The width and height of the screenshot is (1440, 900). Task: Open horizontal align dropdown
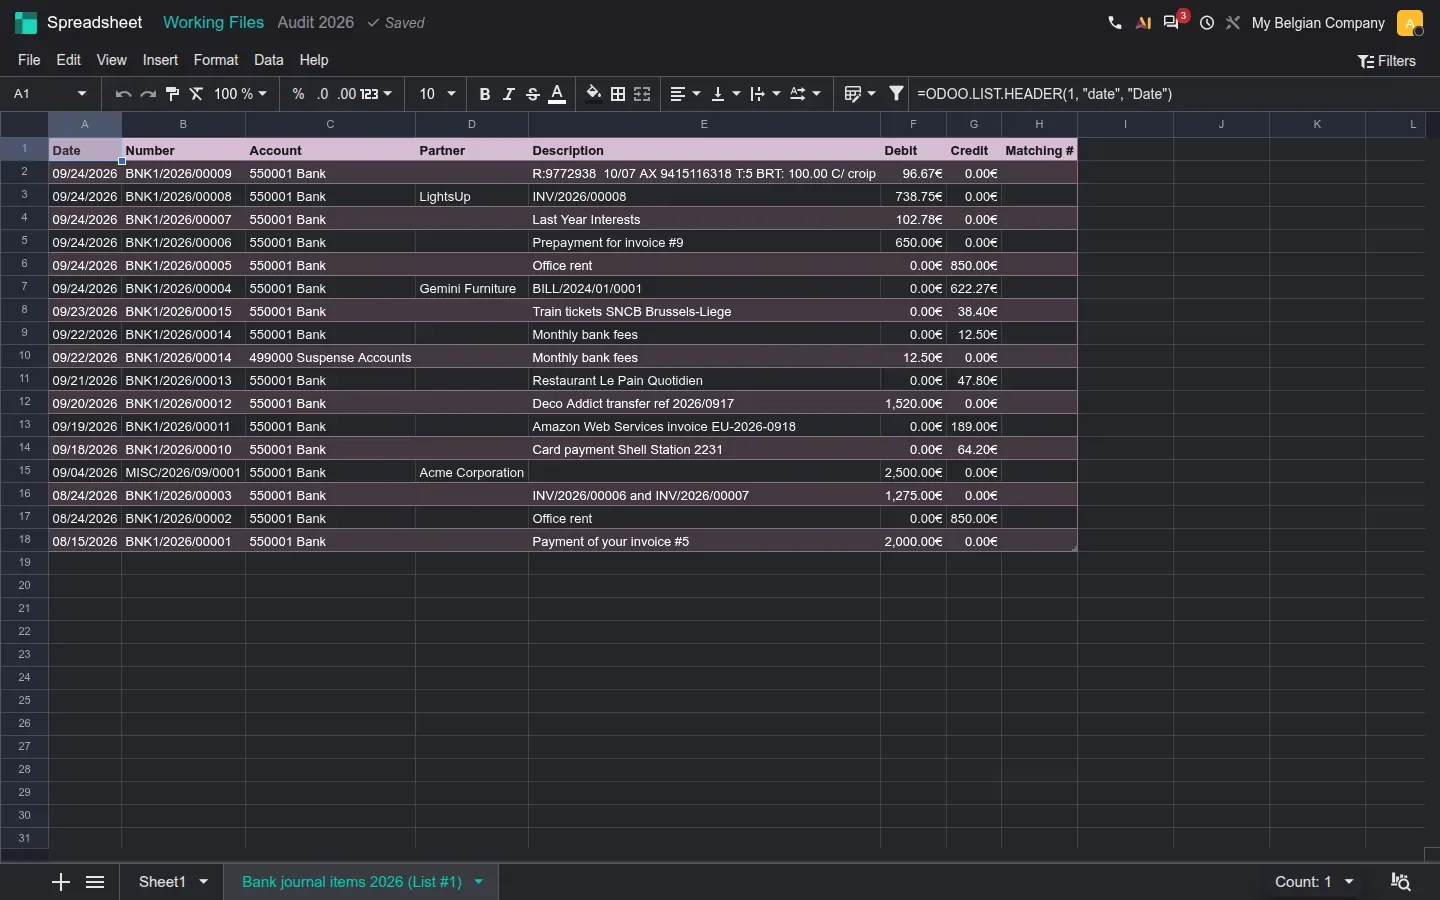(x=685, y=94)
